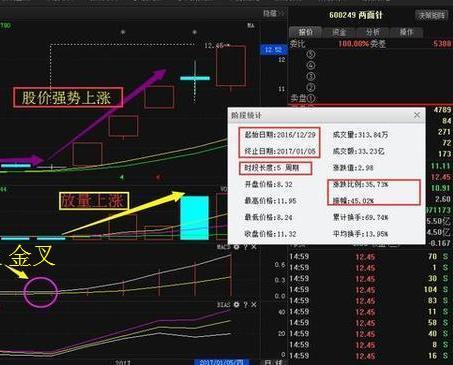Image resolution: width=453 pixels, height=365 pixels.
Task: Open the BIAS indicator help question mark
Action: click(246, 305)
